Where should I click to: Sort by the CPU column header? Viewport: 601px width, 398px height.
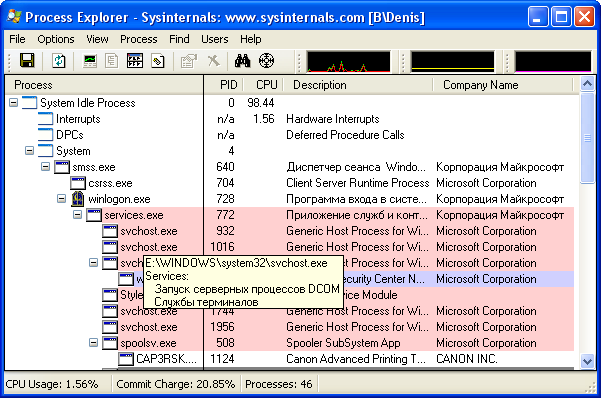click(x=263, y=85)
